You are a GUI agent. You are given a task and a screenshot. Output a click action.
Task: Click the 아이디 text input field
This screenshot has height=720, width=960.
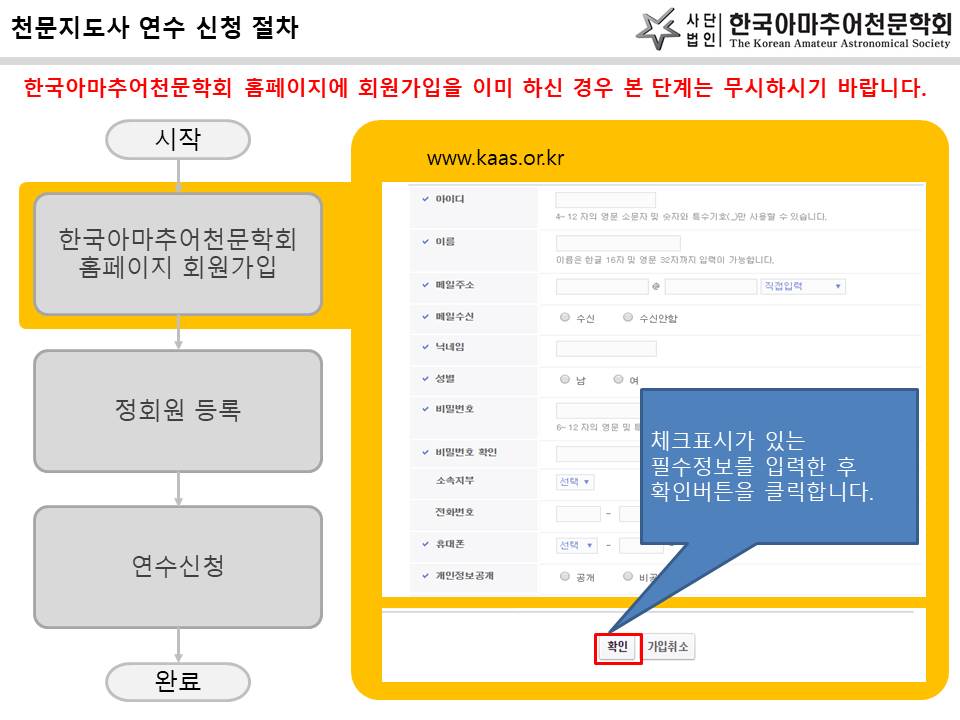603,198
